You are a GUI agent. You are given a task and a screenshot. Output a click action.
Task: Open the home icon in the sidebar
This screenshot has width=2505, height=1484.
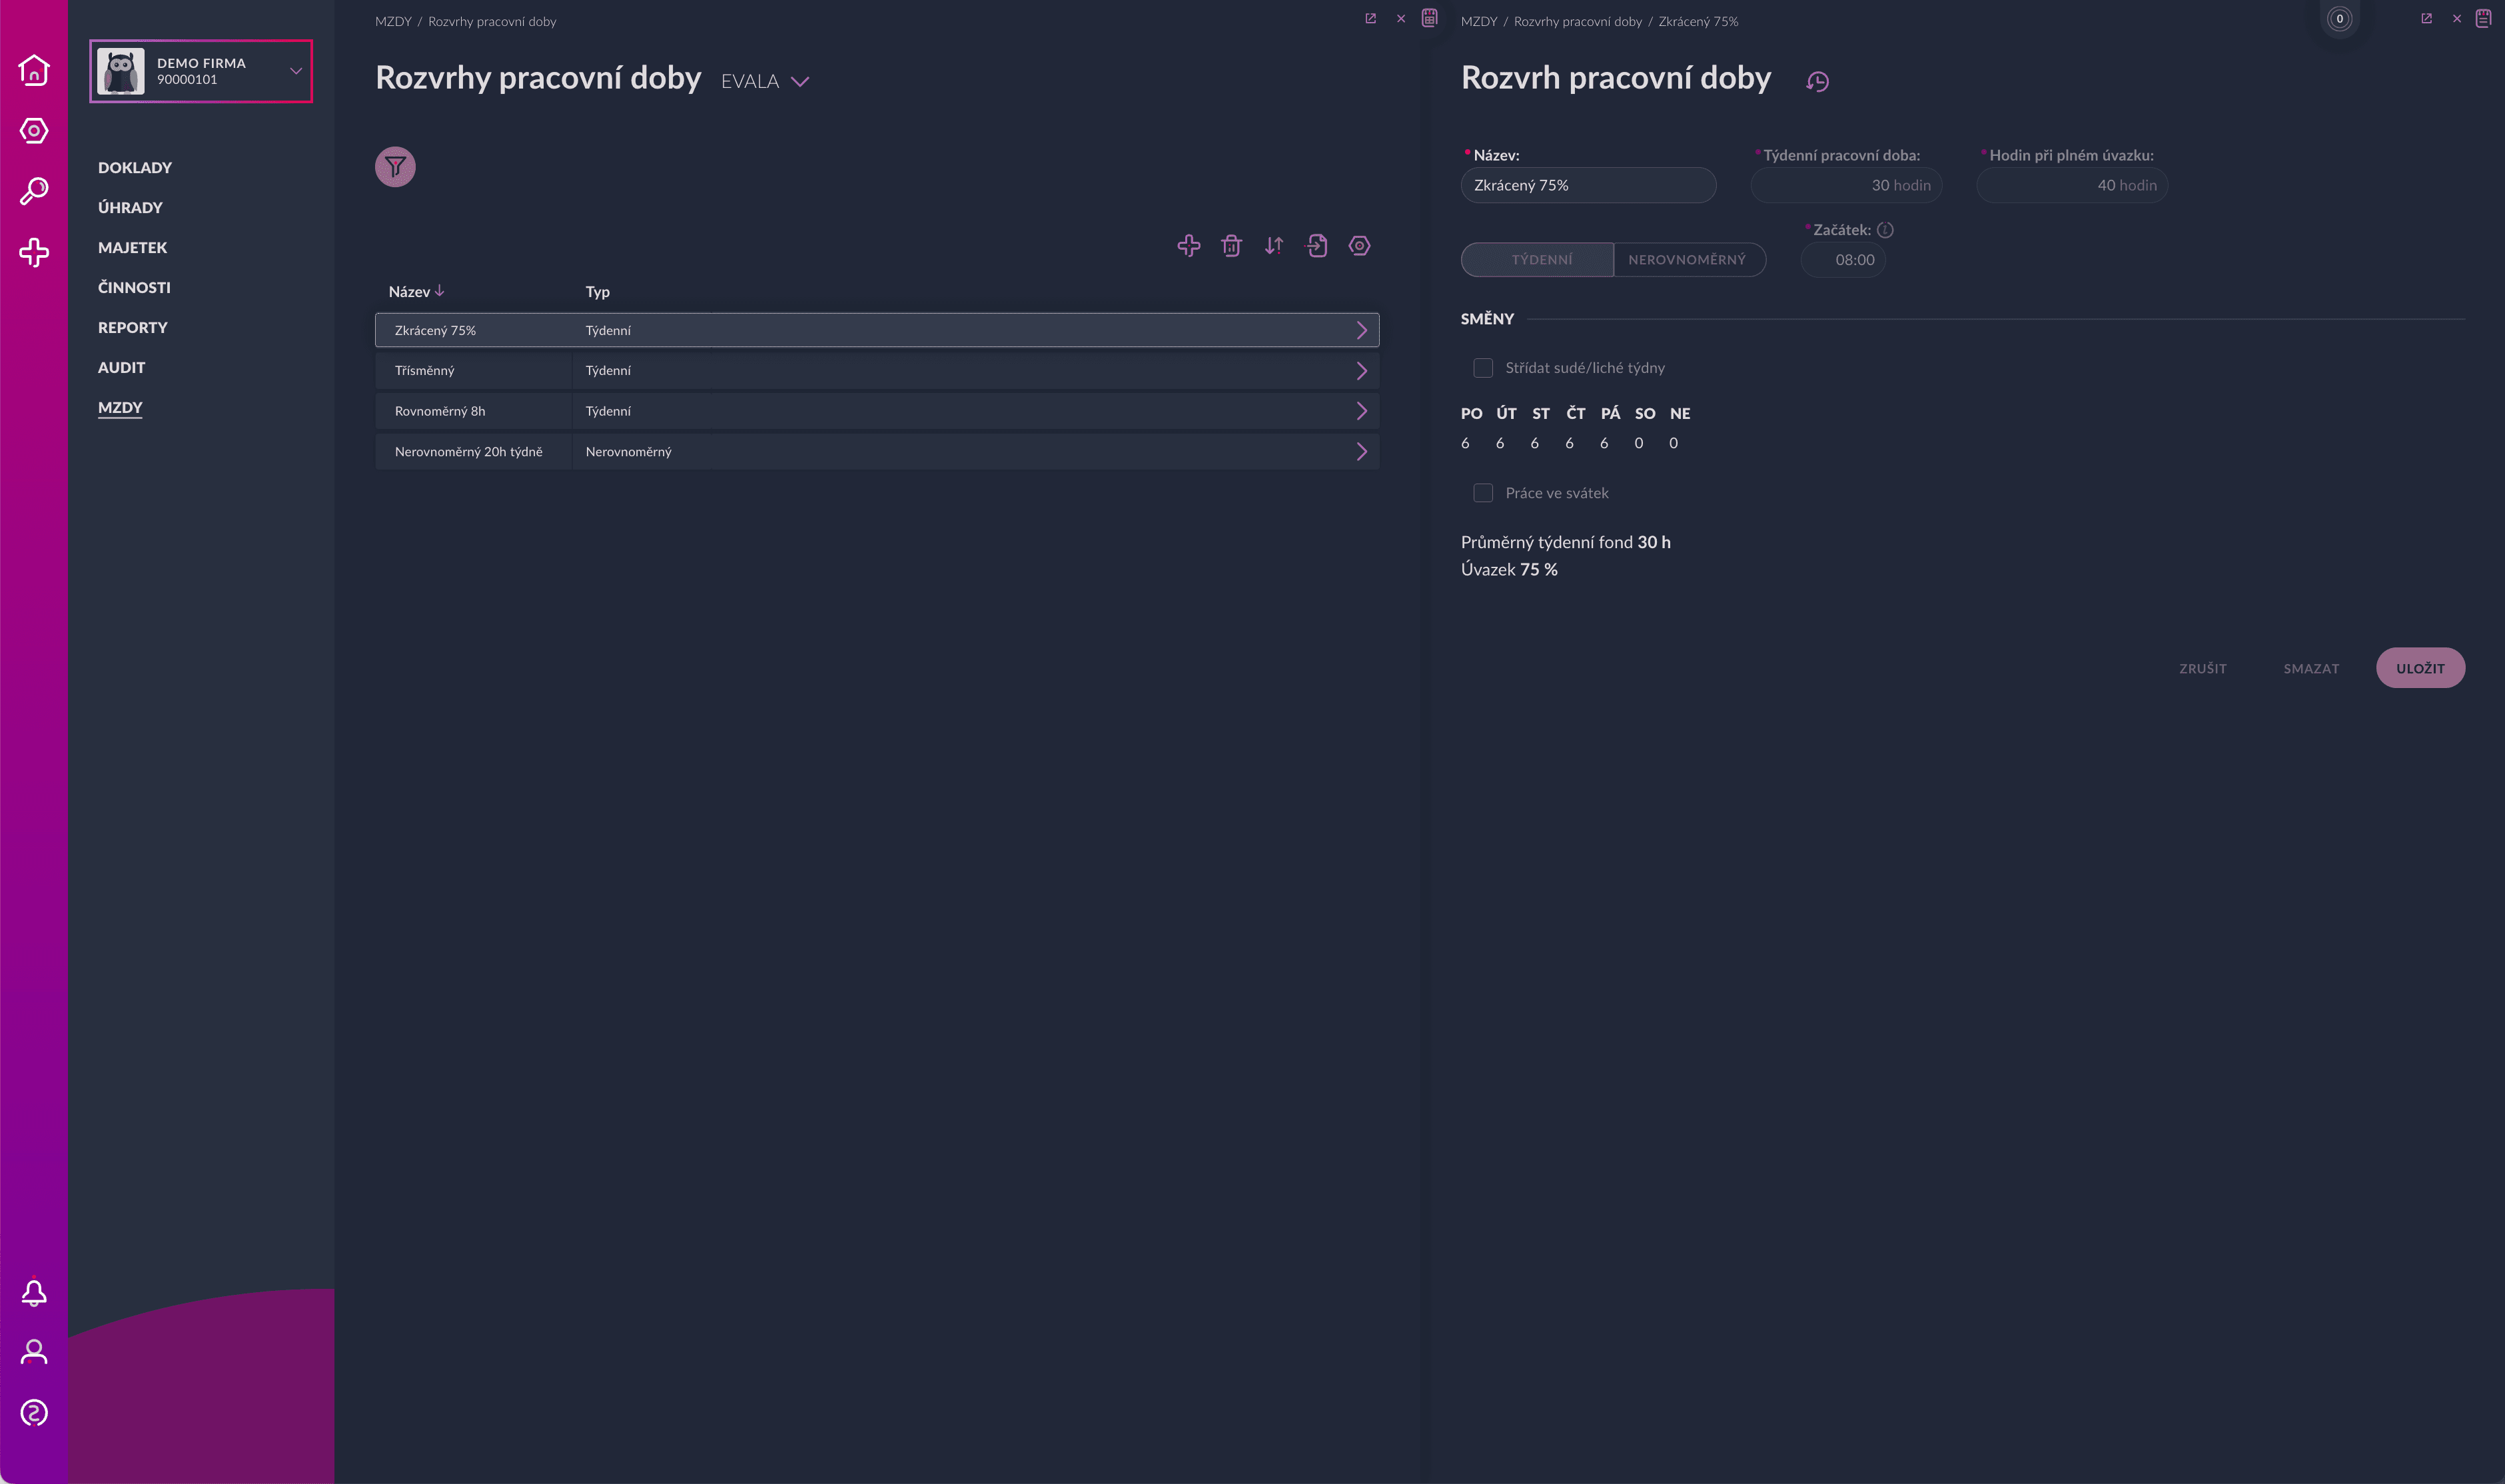point(34,70)
